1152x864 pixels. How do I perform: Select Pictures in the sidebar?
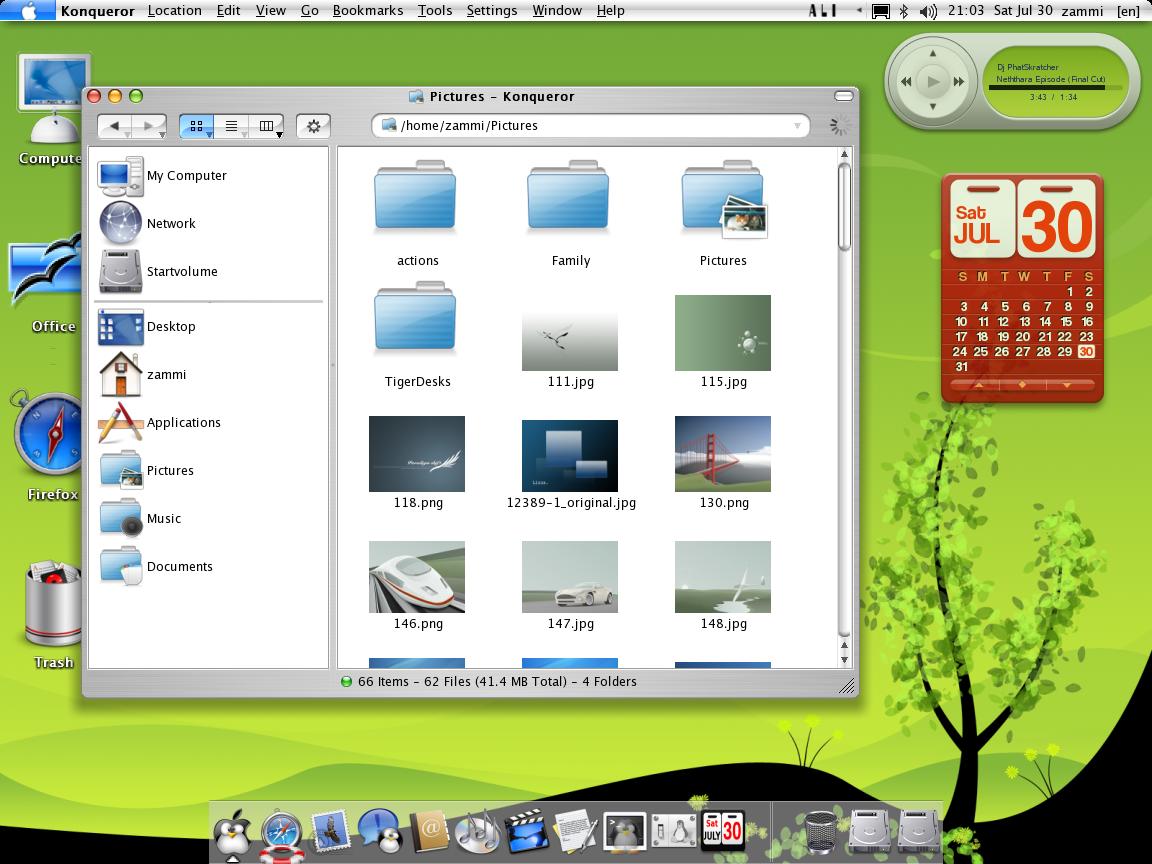point(146,470)
